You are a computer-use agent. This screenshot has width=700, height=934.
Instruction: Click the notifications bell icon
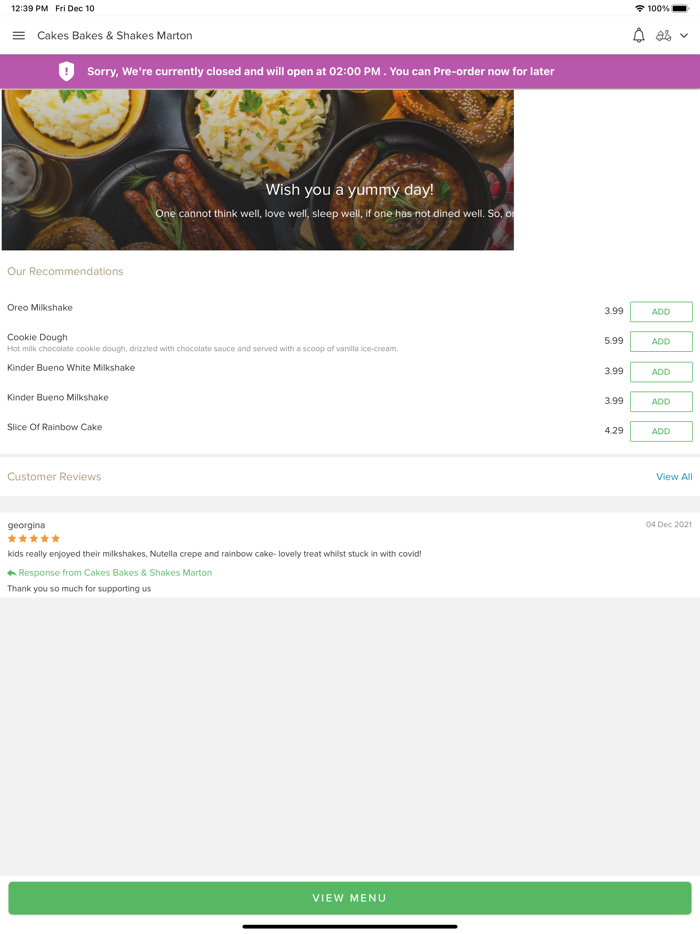click(x=638, y=35)
